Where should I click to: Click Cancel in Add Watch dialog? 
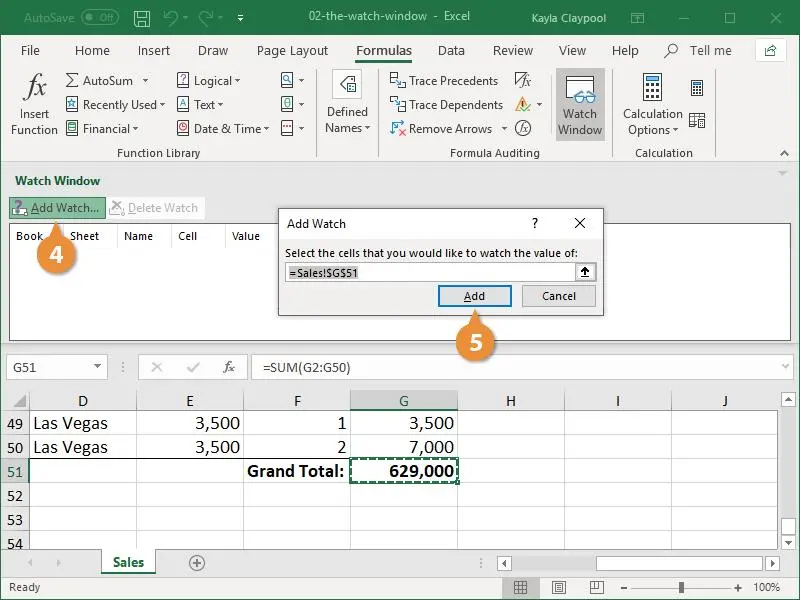coord(559,296)
